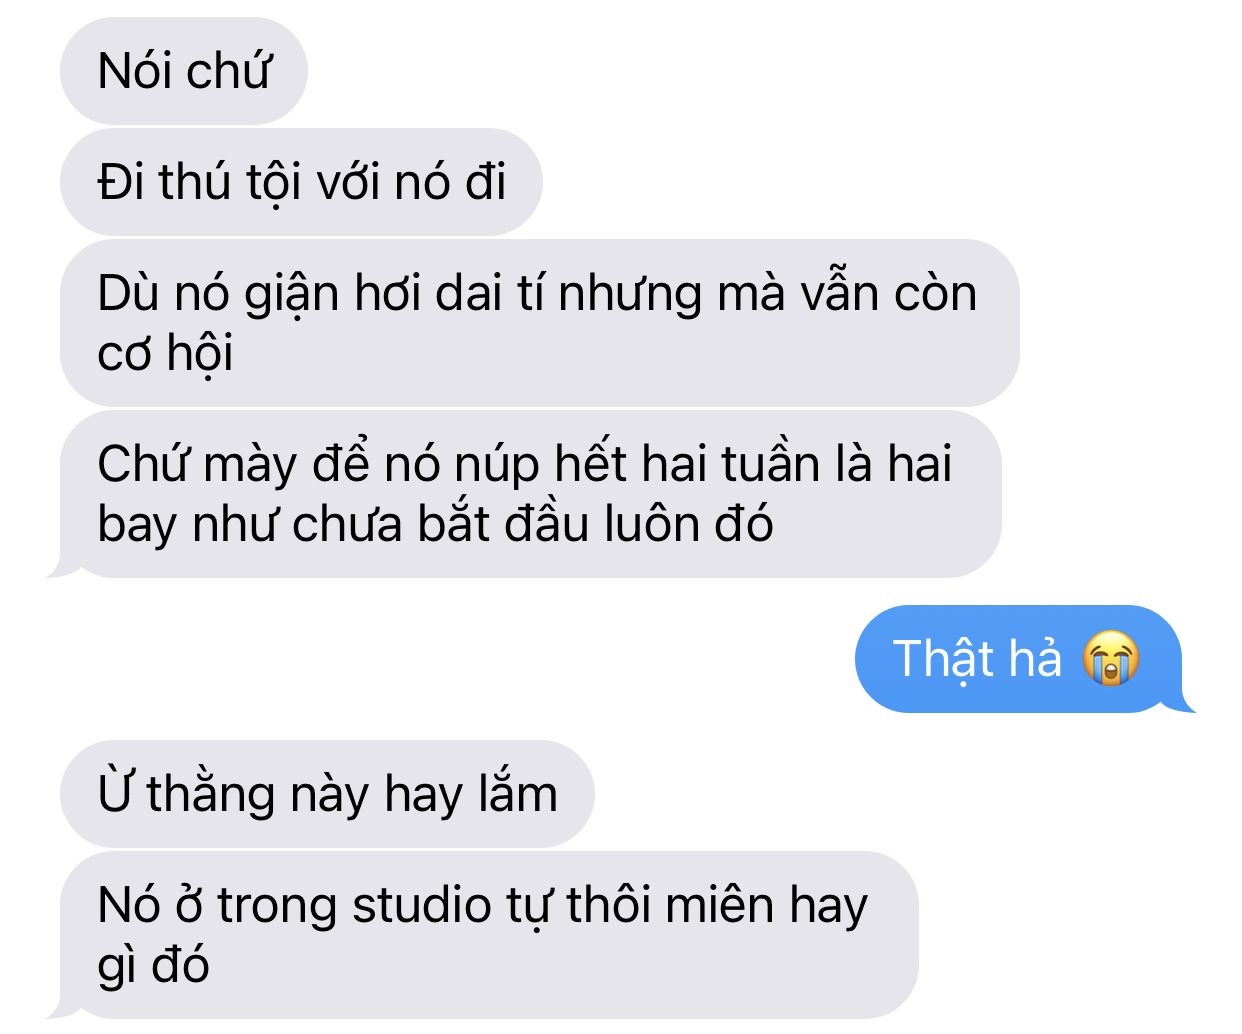Click the crying emoji in blue bubble

click(1111, 659)
